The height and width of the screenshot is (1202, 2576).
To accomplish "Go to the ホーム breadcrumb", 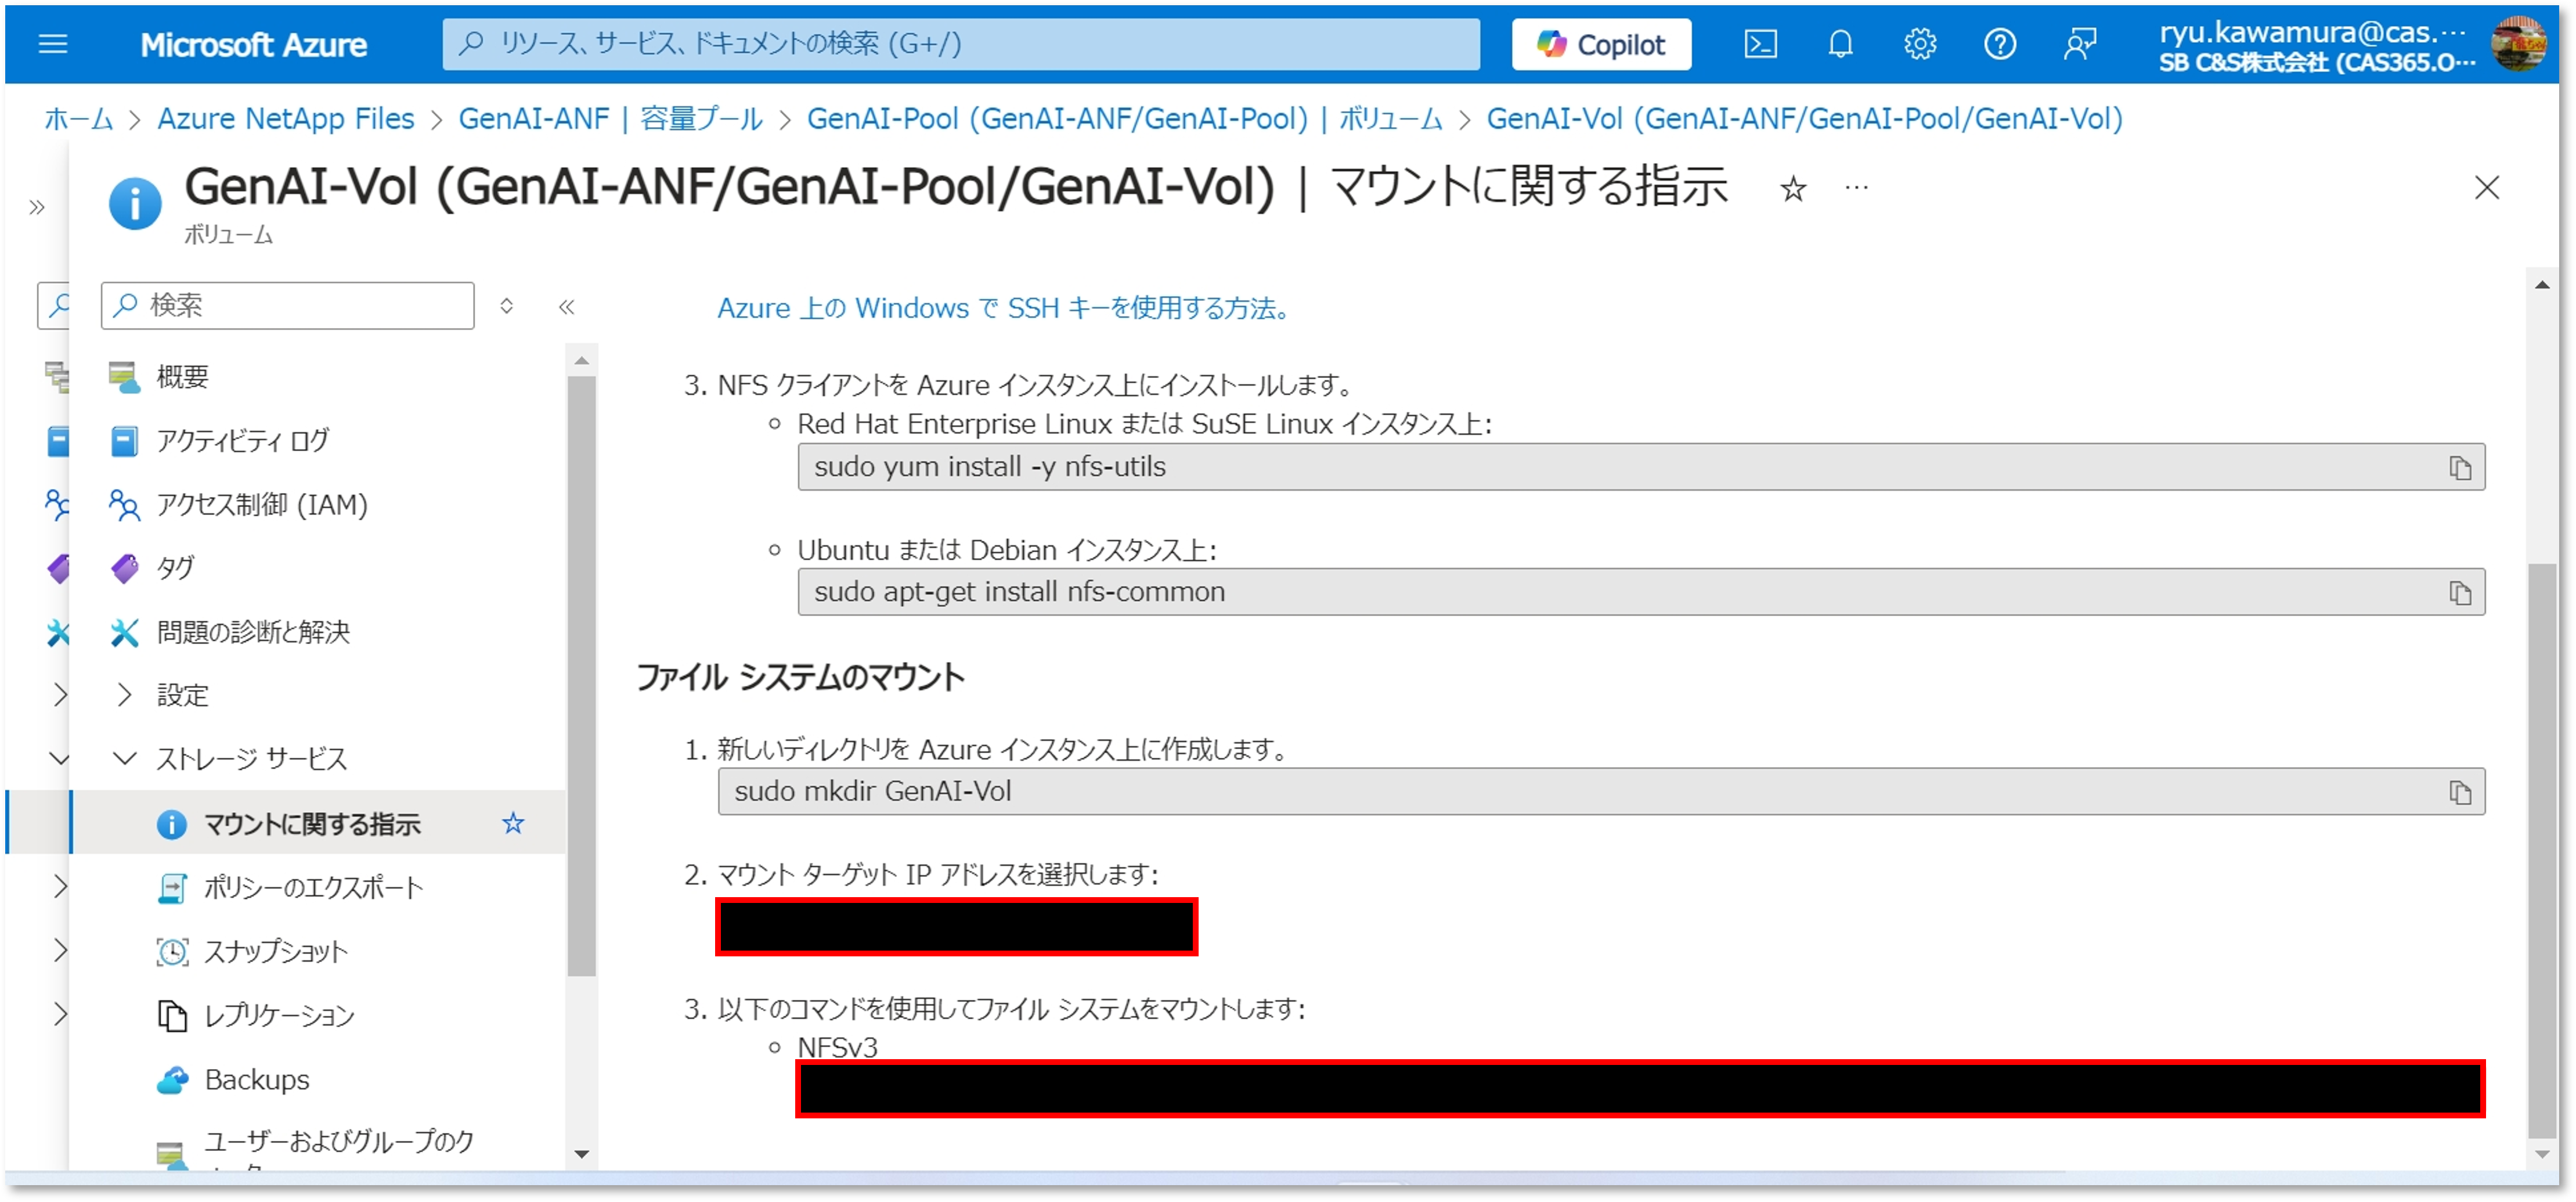I will (78, 119).
